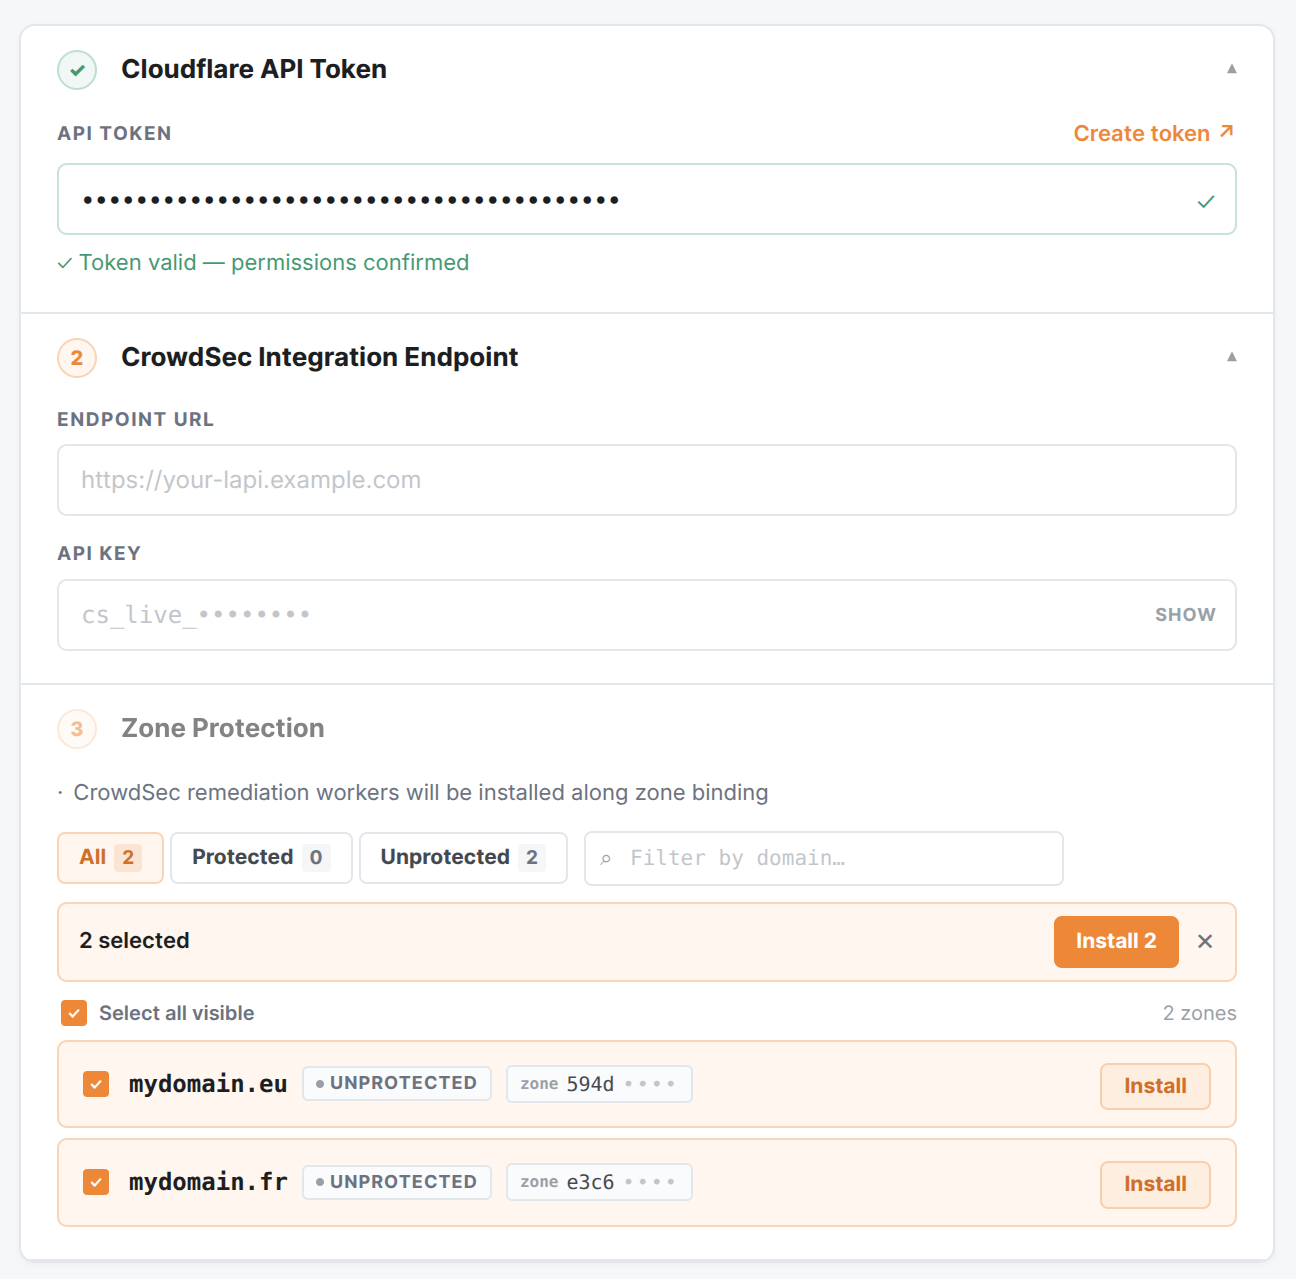Collapse the CrowdSec Integration Endpoint section
Viewport: 1296px width, 1279px height.
[x=1232, y=357]
